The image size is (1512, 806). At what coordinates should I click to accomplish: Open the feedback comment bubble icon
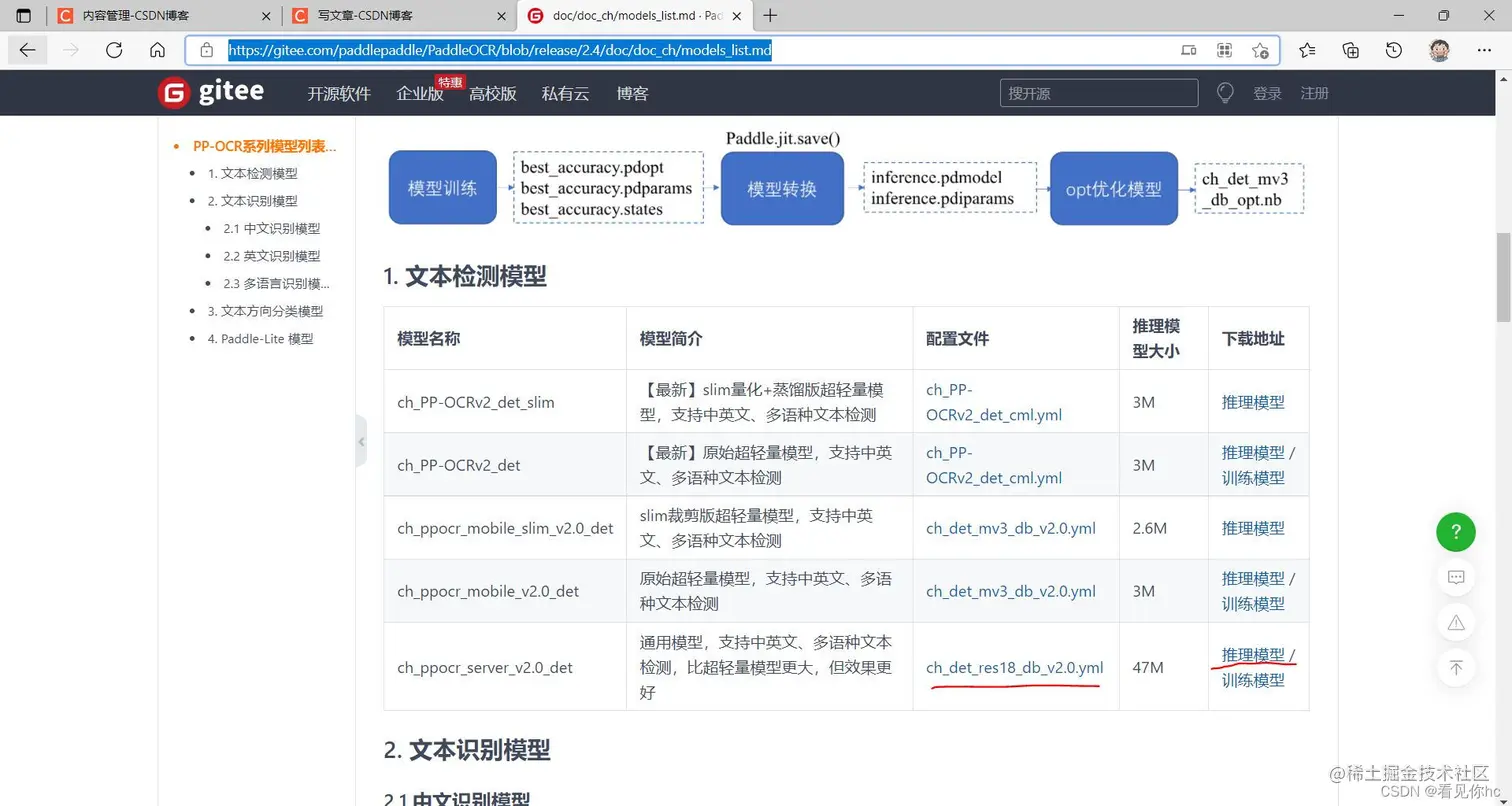click(x=1456, y=577)
